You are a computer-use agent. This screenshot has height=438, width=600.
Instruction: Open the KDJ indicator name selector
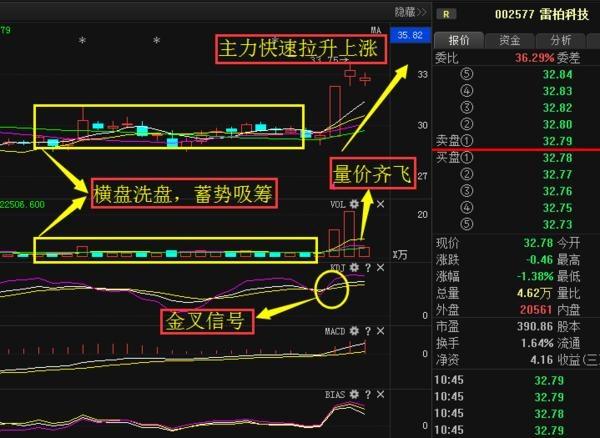[x=337, y=268]
